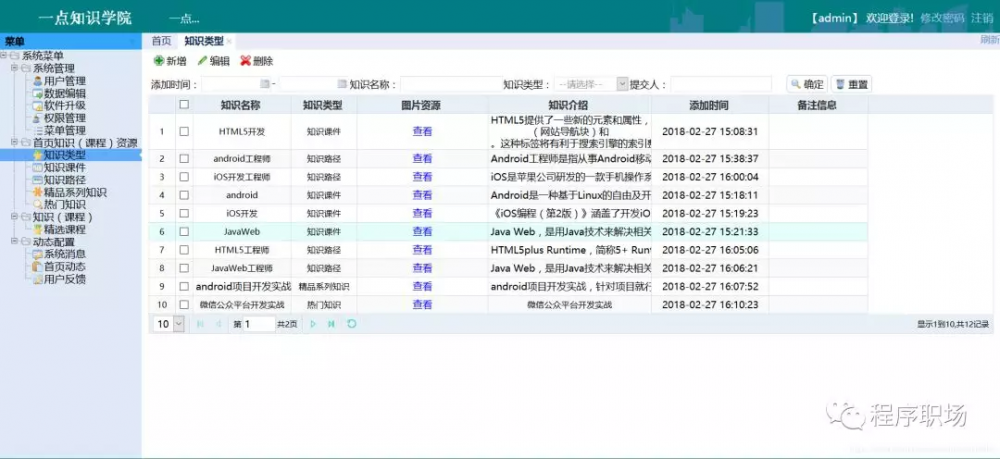Click 修改密码 link in header
Viewport: 1000px width, 459px height.
[942, 18]
